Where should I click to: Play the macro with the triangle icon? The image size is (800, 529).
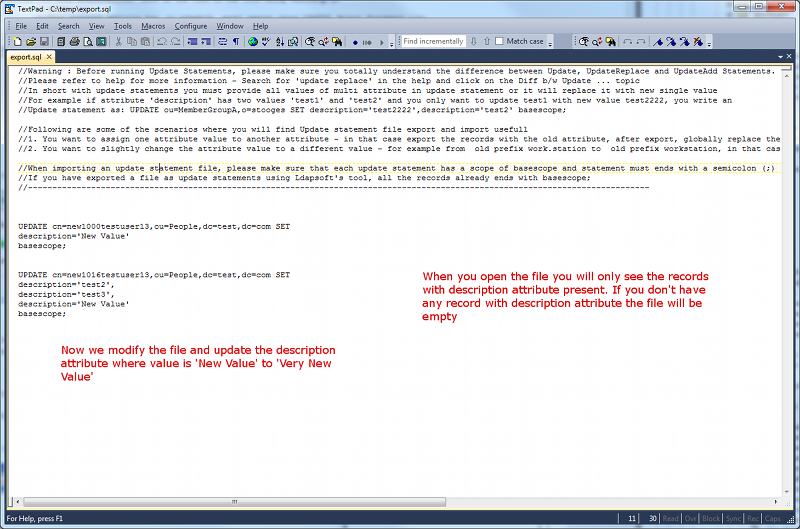pos(381,42)
